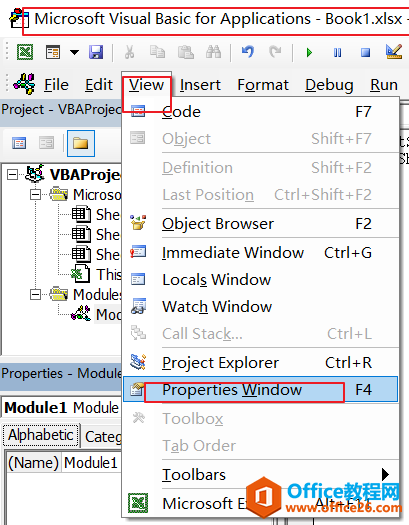This screenshot has height=525, width=409.
Task: Collapse the Microsoft Excel Objects folder
Action: tap(35, 195)
